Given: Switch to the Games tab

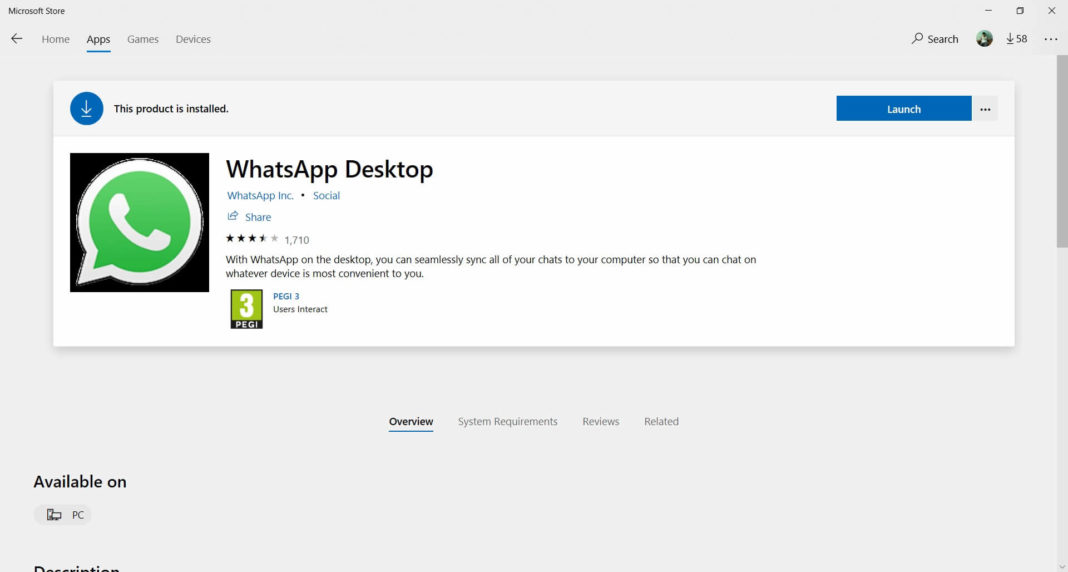Looking at the screenshot, I should point(143,39).
